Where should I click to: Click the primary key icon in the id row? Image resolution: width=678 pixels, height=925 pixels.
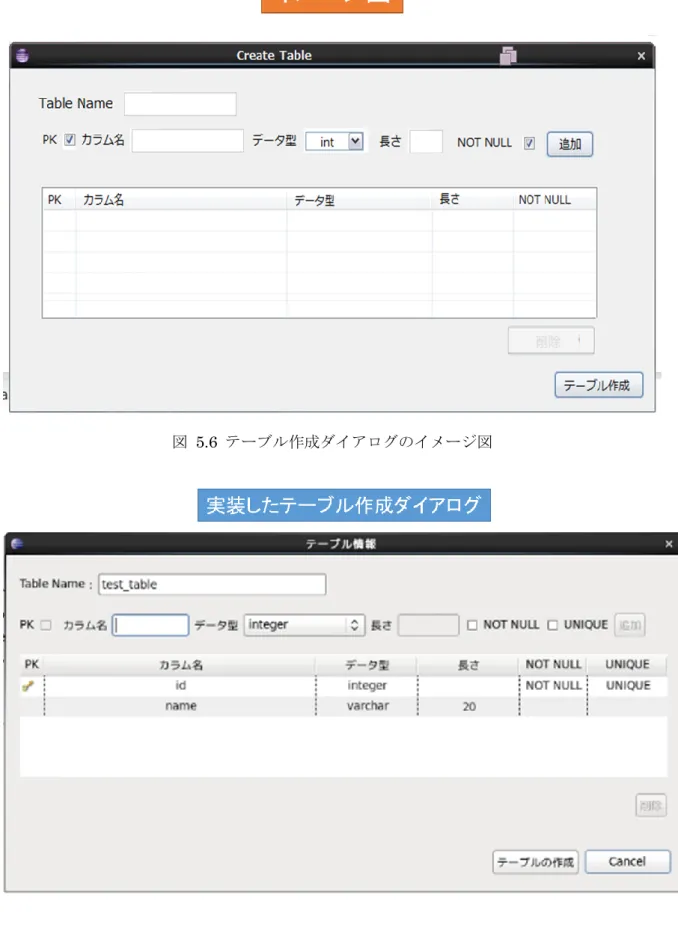coord(28,685)
